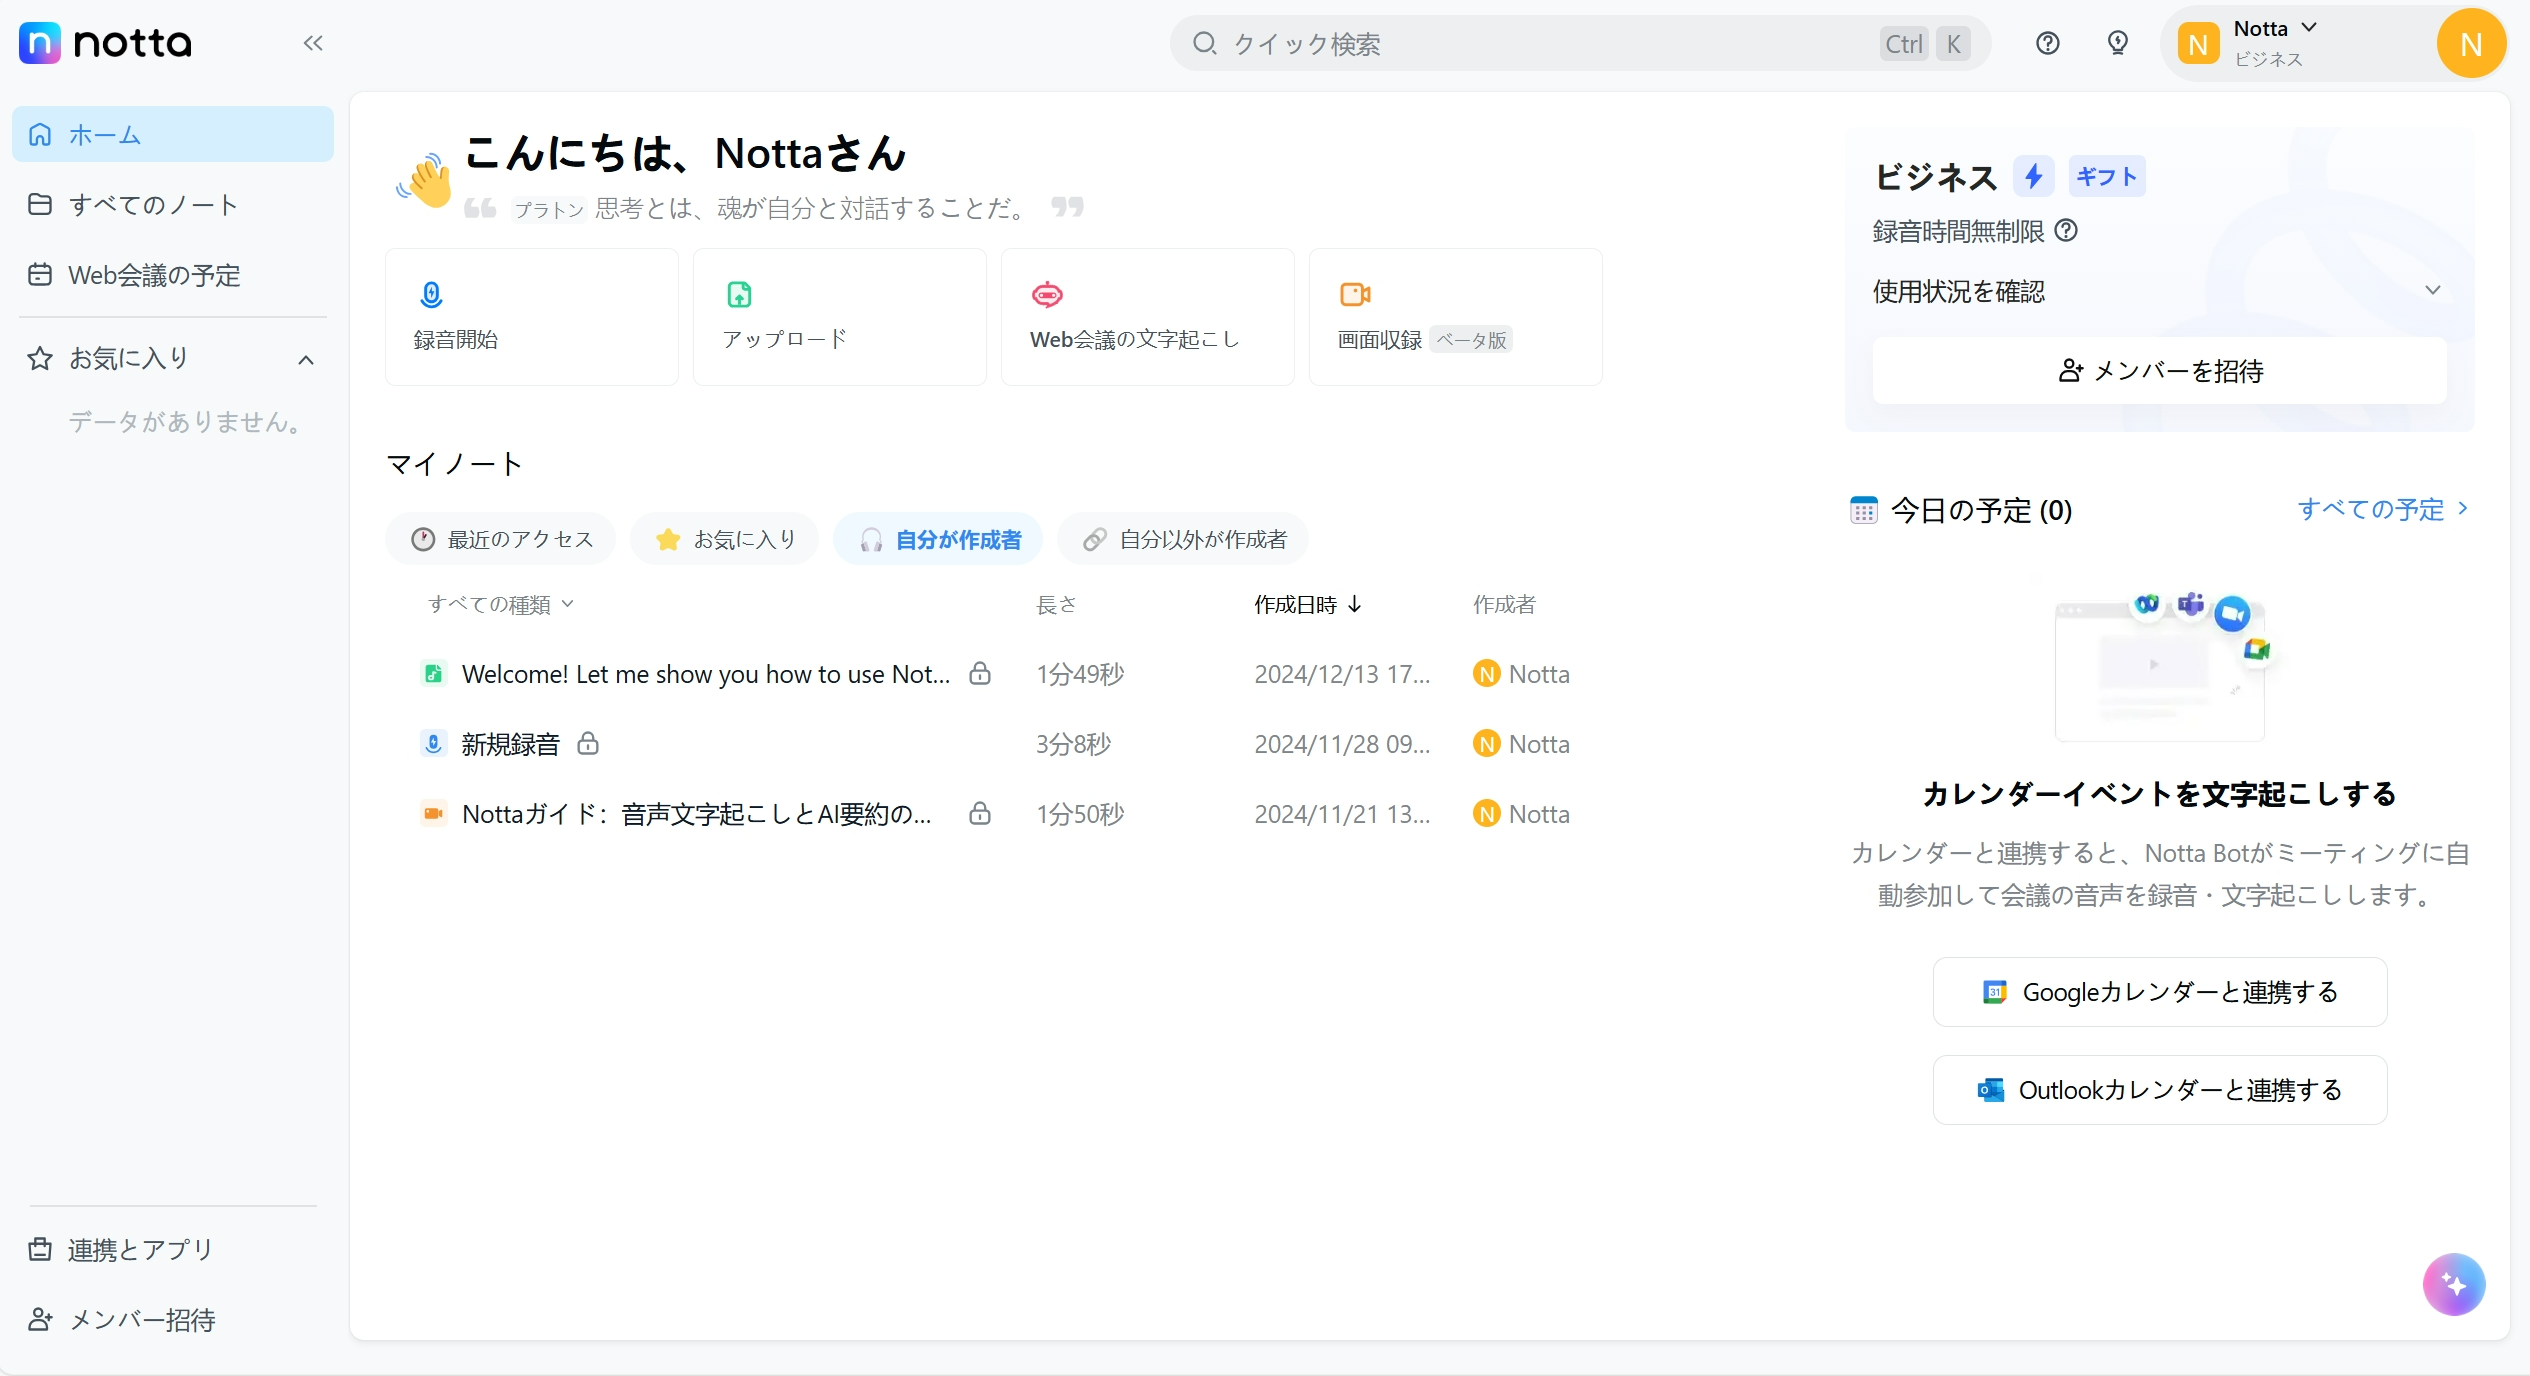Click the search magnifier icon
The image size is (2530, 1376).
click(x=1204, y=43)
